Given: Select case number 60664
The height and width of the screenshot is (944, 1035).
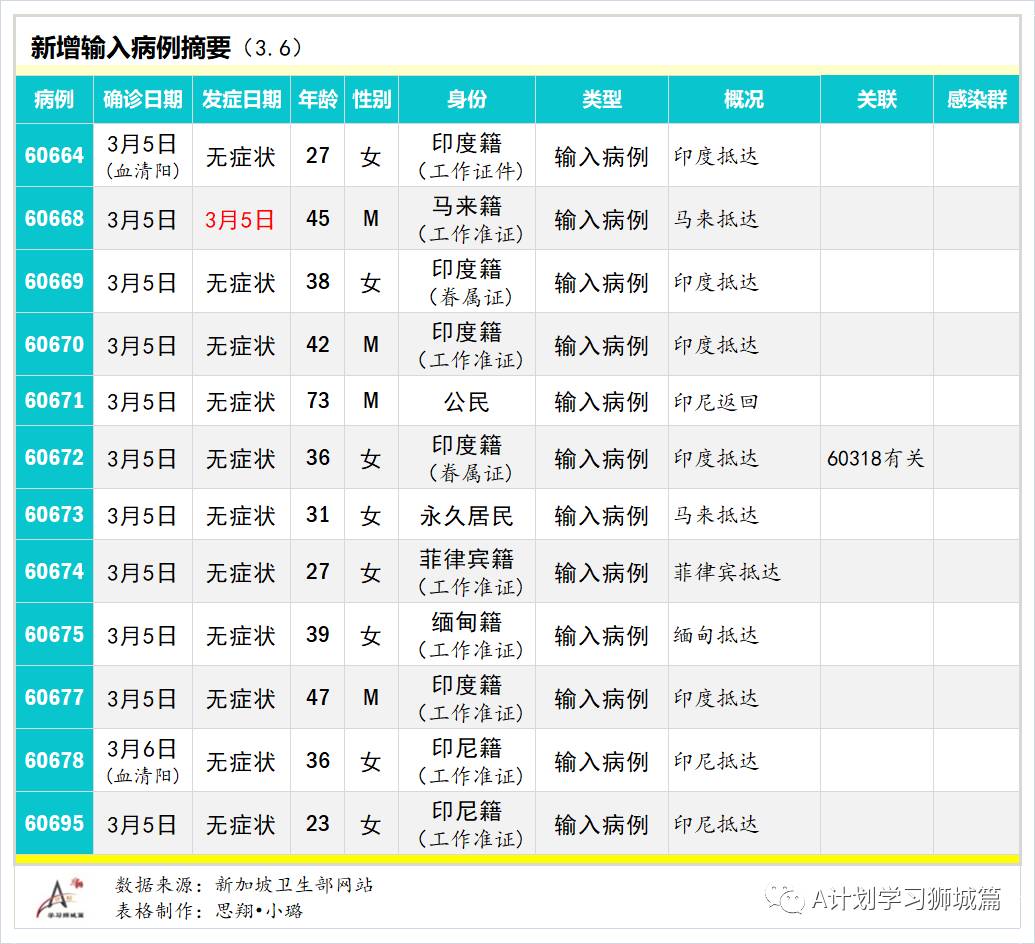Looking at the screenshot, I should (54, 155).
